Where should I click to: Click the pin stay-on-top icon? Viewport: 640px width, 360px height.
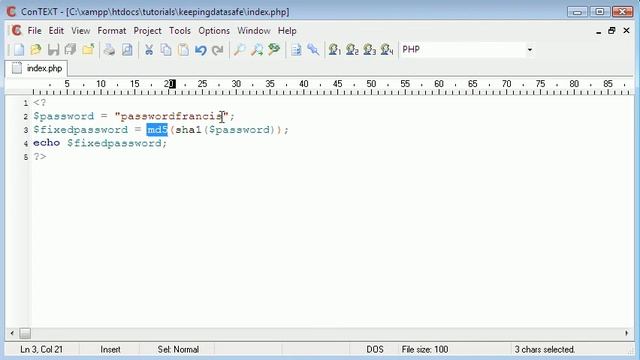pyautogui.click(x=313, y=50)
